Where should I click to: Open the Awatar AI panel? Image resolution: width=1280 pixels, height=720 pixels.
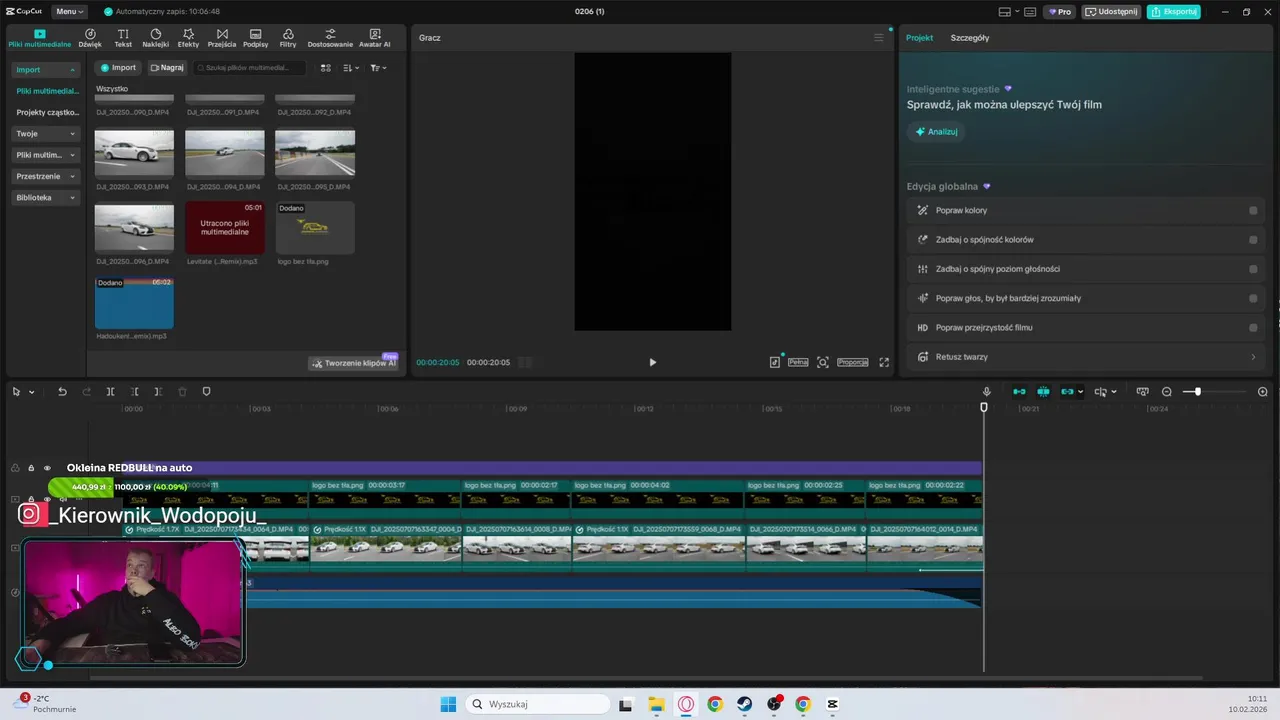(x=375, y=38)
